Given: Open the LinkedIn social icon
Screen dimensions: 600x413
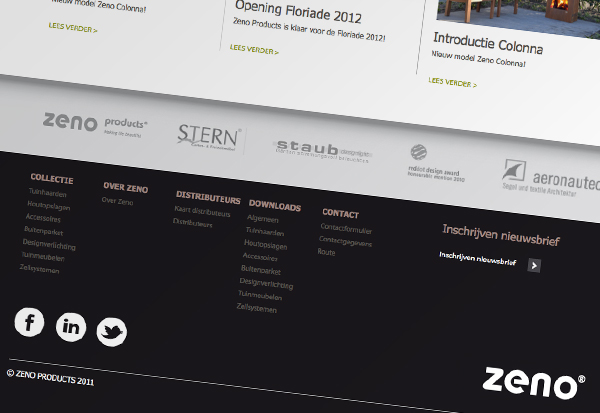Looking at the screenshot, I should [x=71, y=327].
